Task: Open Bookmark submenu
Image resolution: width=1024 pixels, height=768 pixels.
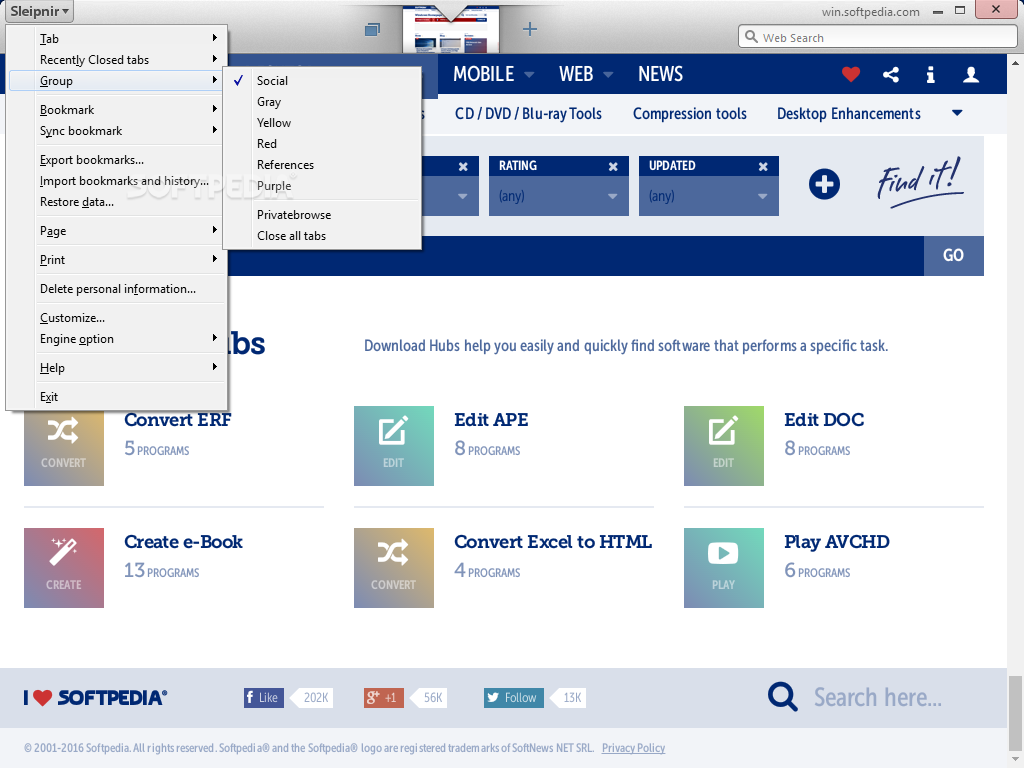Action: [x=118, y=110]
